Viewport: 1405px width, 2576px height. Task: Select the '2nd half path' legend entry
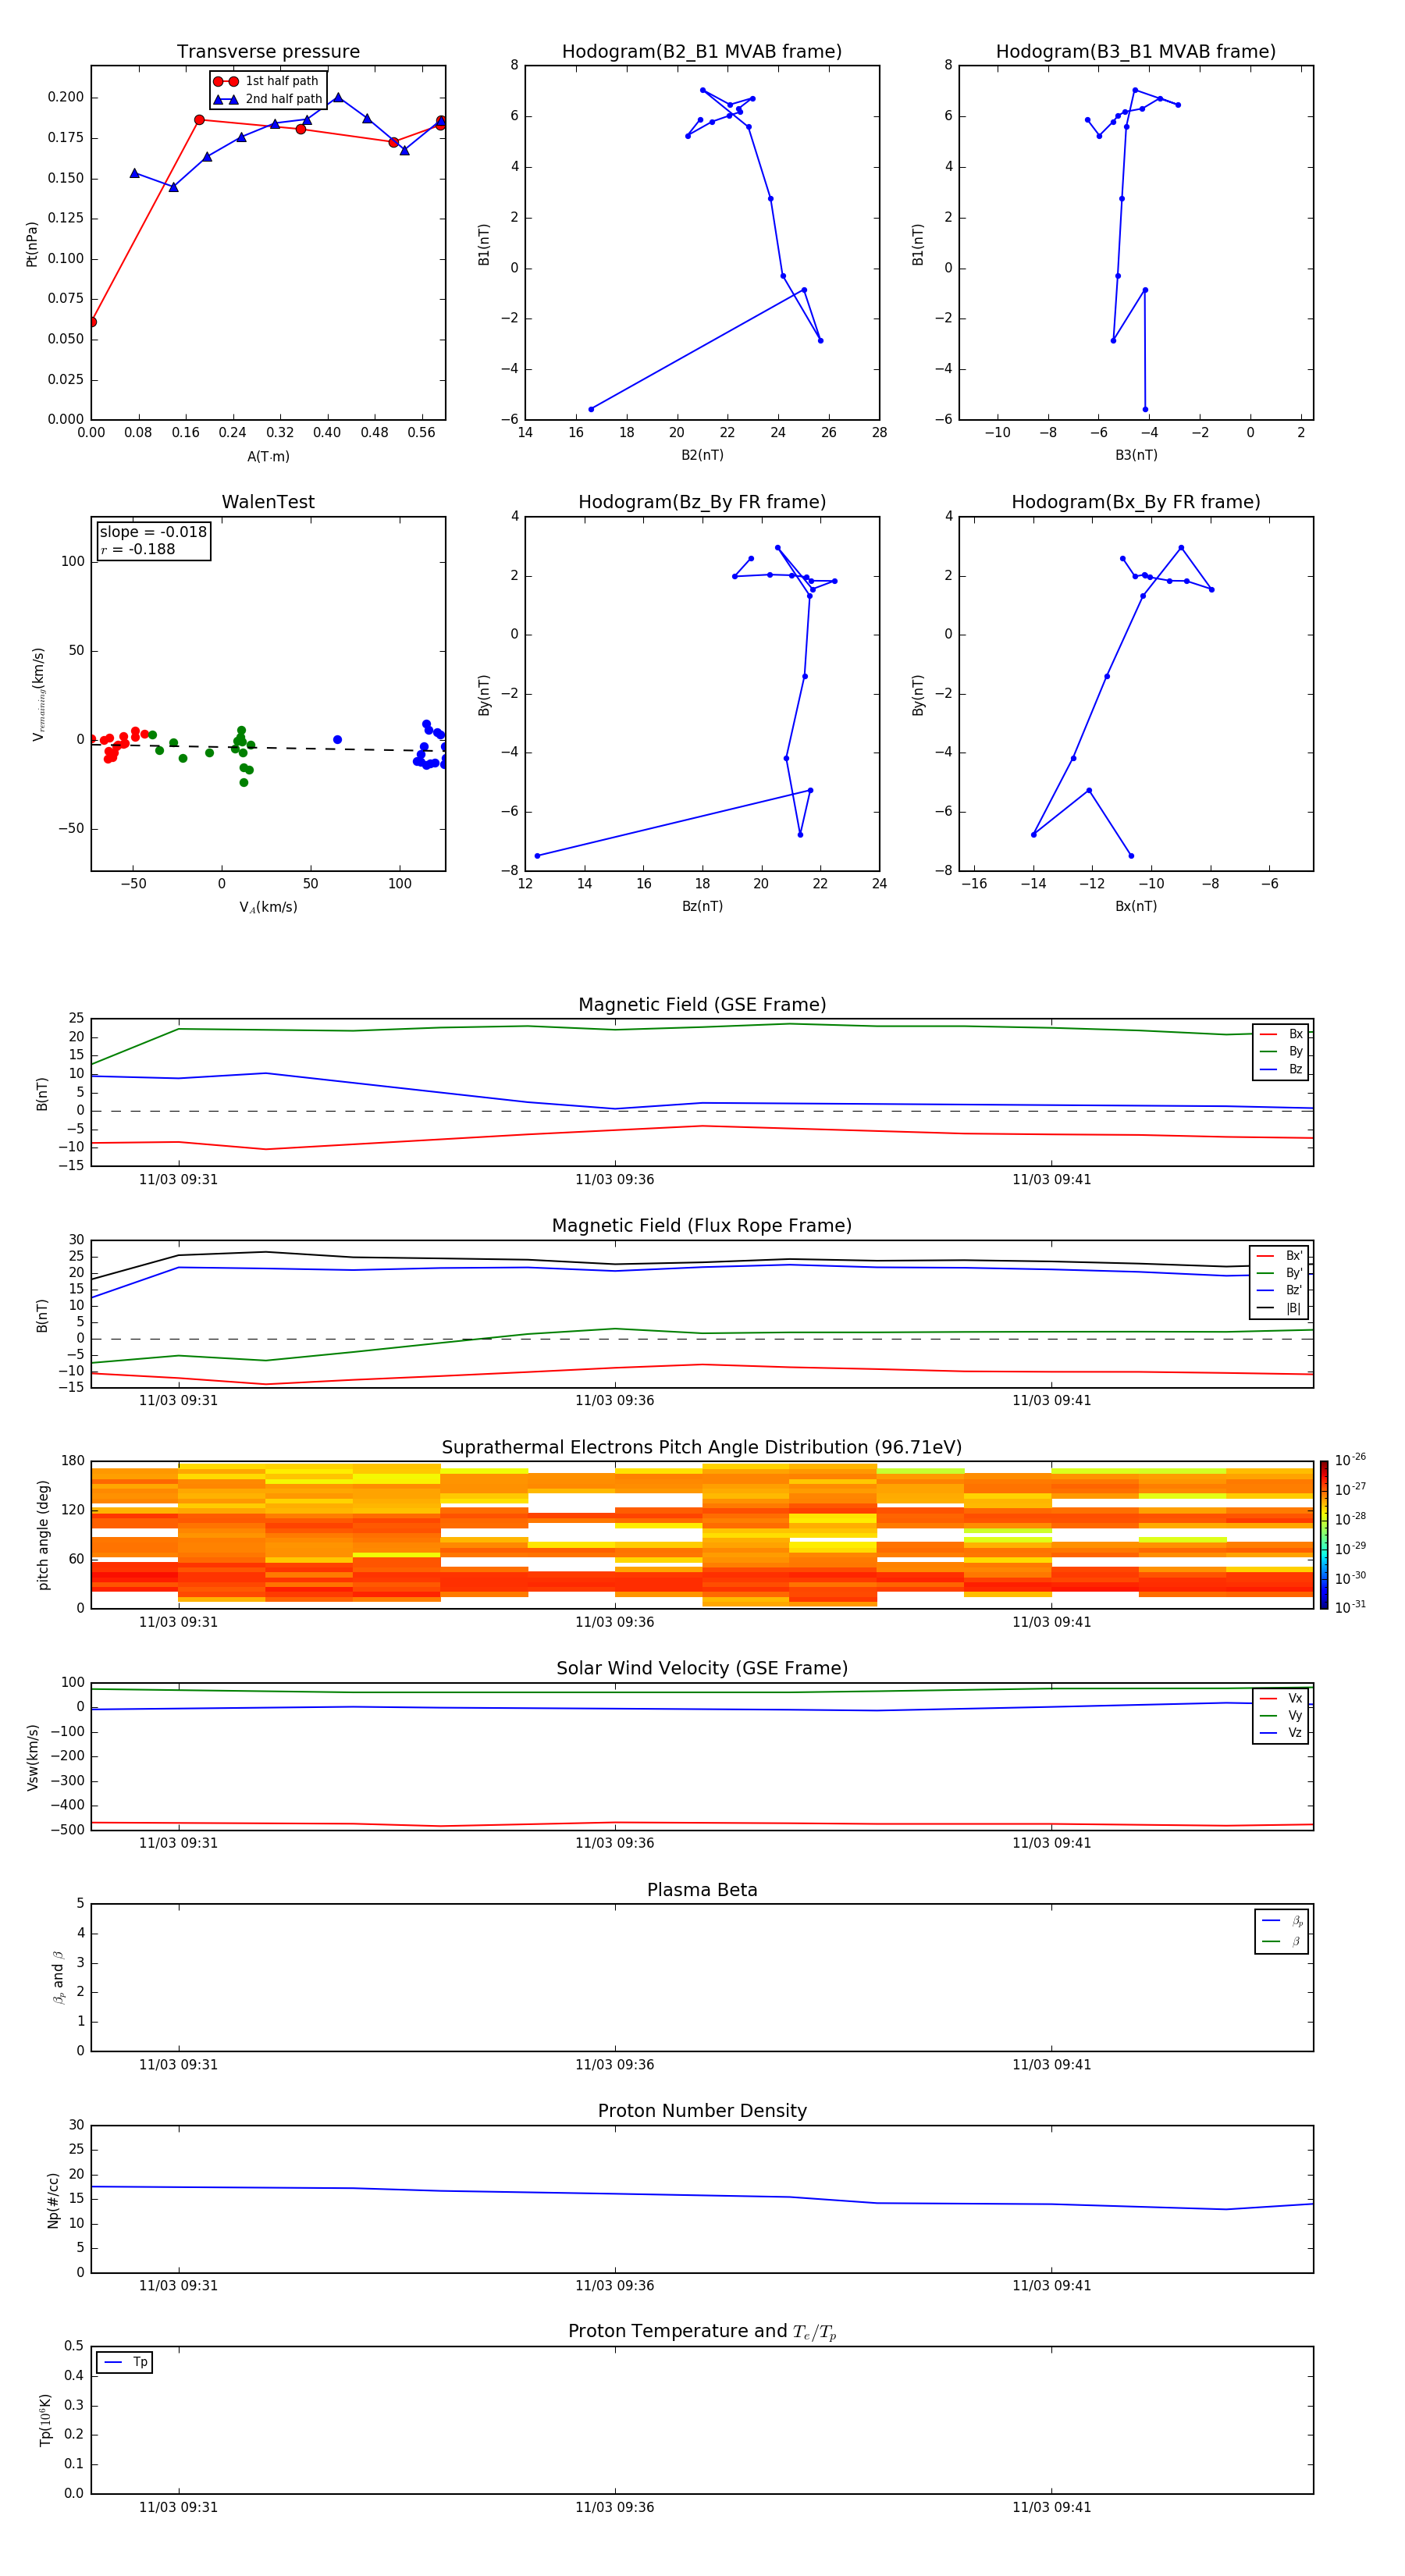pos(269,99)
